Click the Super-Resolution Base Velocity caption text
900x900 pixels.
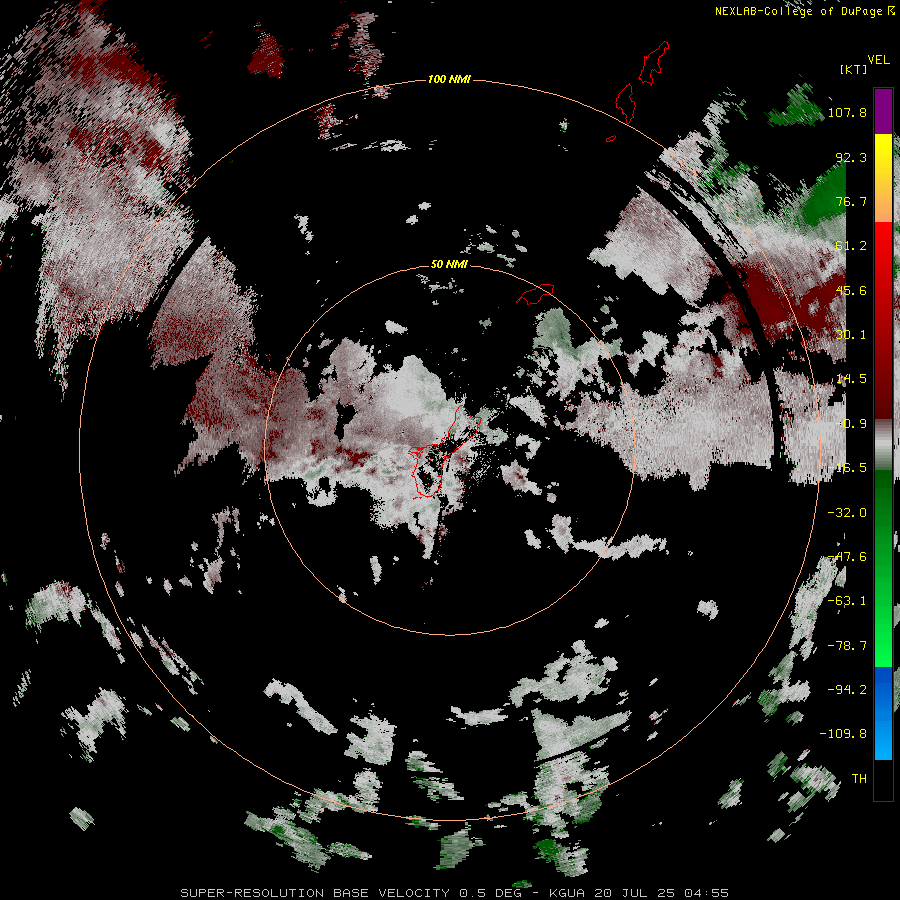click(x=455, y=893)
